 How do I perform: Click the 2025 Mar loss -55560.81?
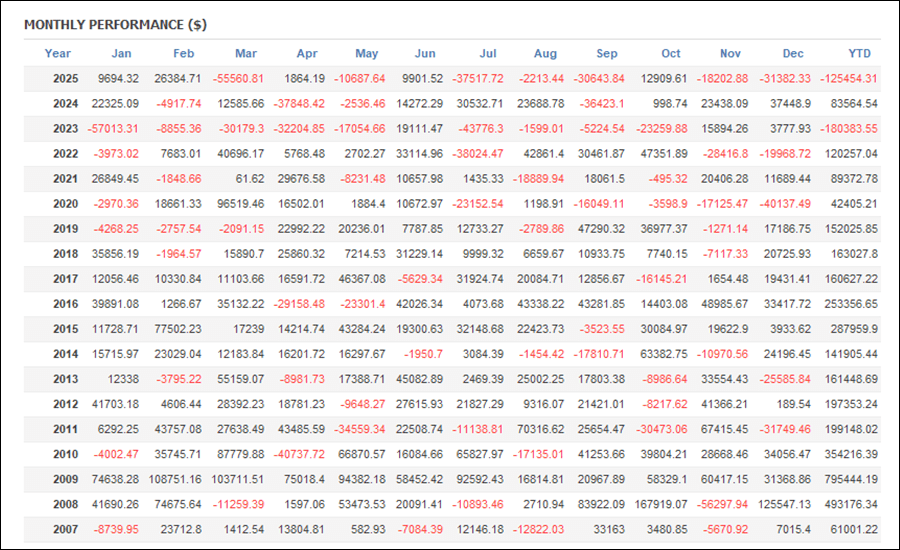point(235,79)
